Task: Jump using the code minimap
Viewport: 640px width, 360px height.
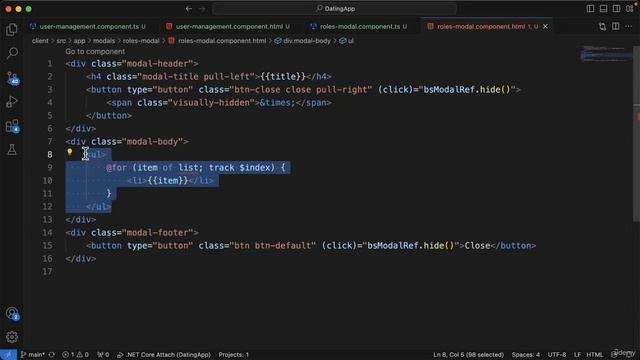Action: 606,54
